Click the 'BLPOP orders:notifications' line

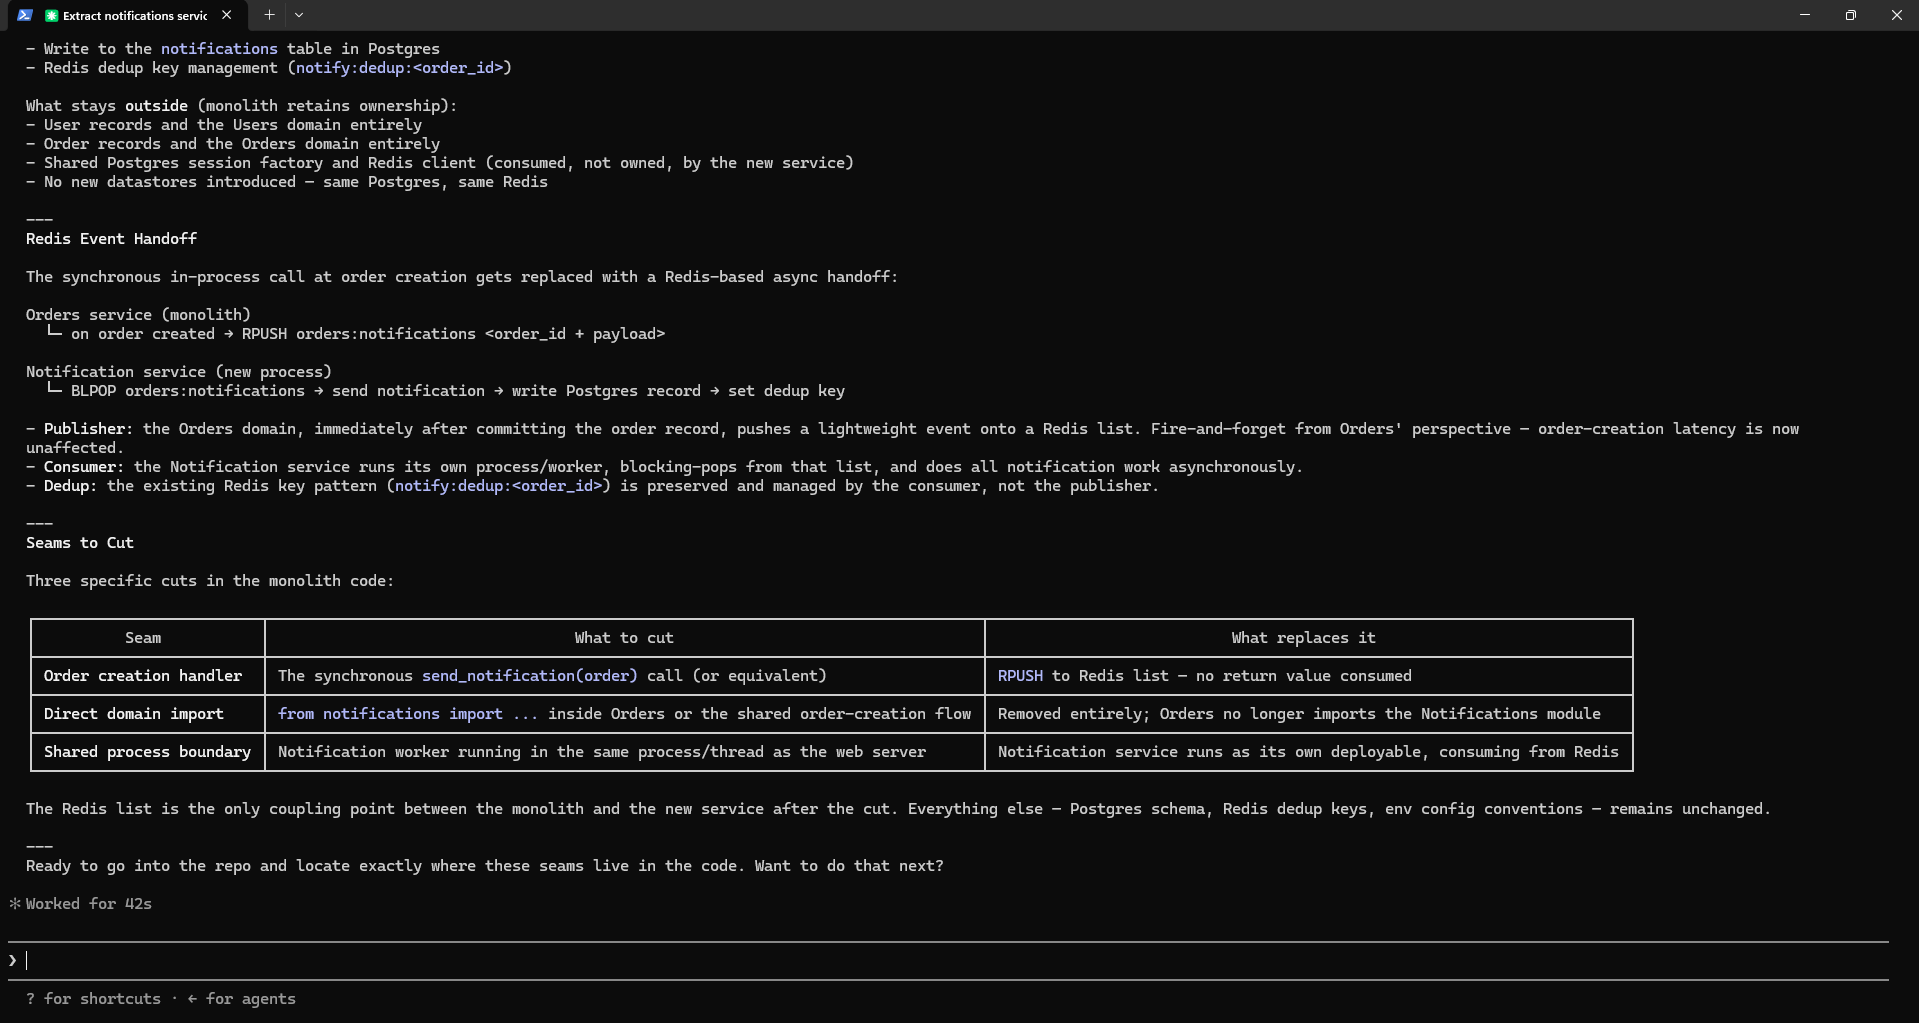point(446,391)
